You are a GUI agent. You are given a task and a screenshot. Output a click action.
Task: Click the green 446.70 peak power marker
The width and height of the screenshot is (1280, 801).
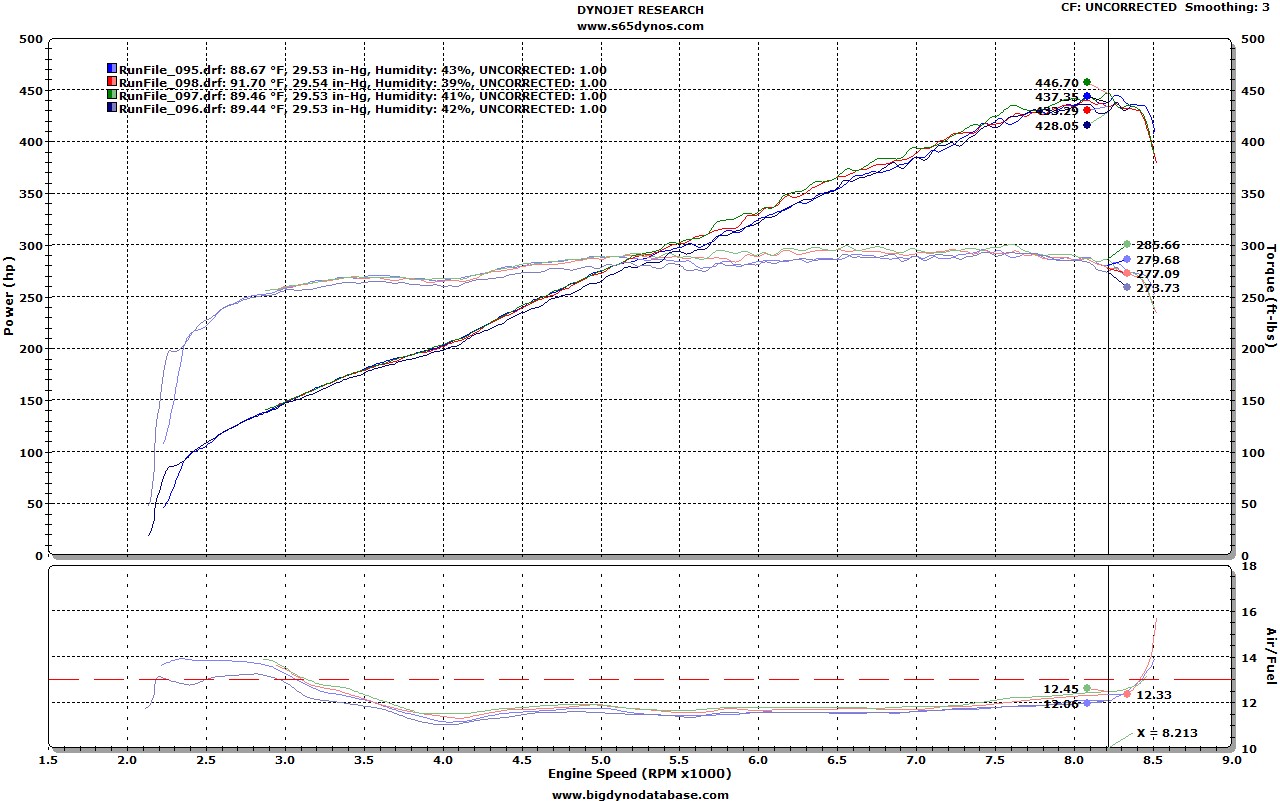click(1087, 83)
